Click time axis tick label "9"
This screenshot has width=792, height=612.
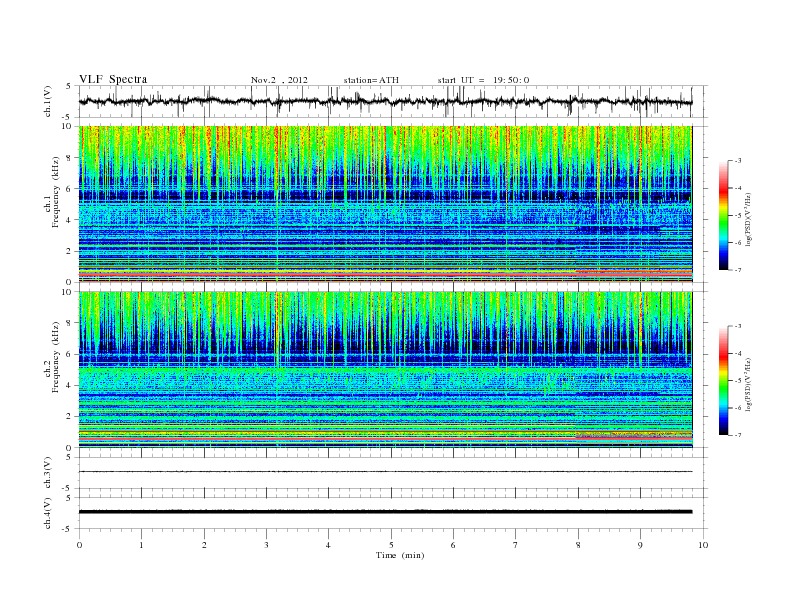point(640,545)
